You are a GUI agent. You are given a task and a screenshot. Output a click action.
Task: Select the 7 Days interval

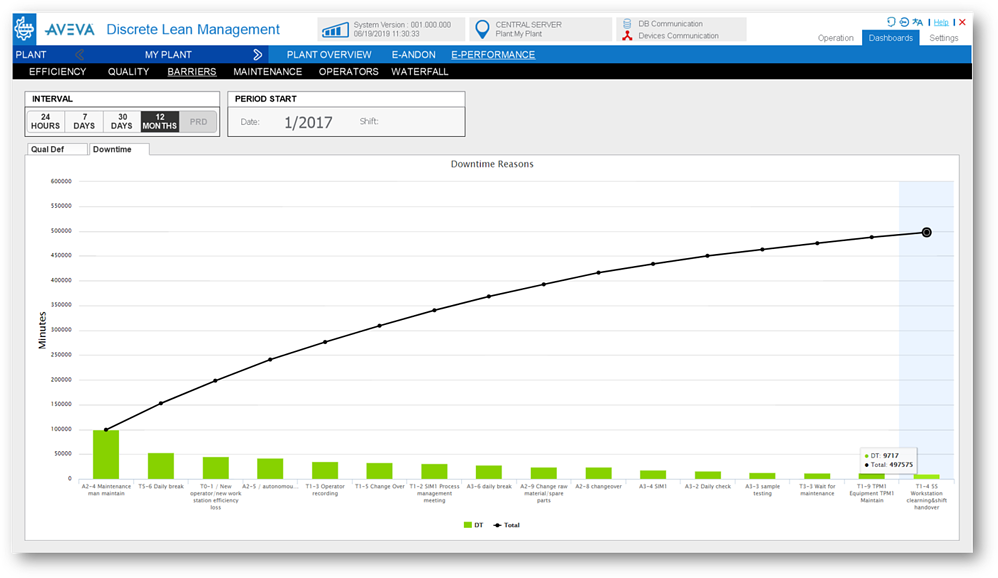84,121
